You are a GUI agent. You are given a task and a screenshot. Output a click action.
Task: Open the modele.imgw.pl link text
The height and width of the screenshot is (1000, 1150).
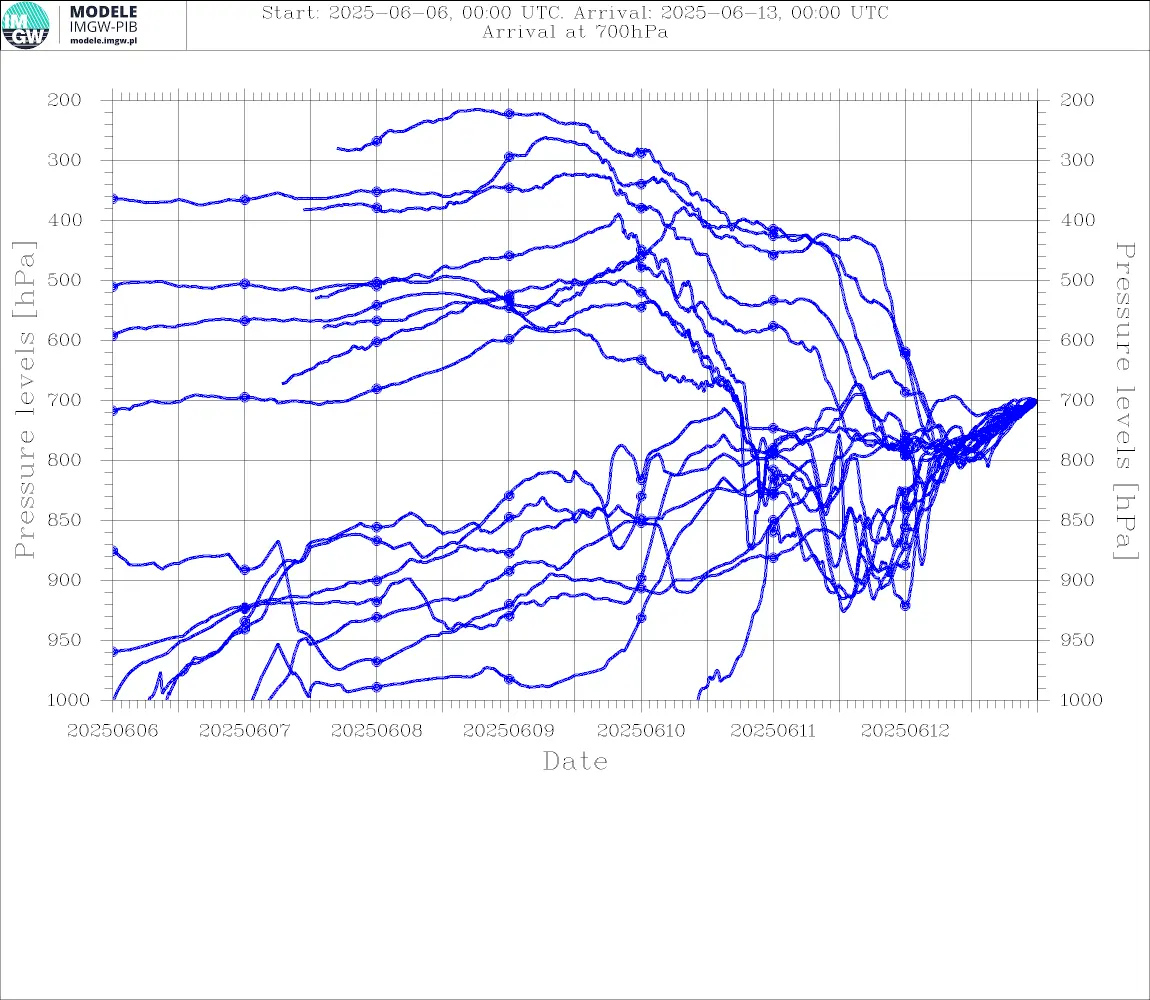pyautogui.click(x=103, y=41)
